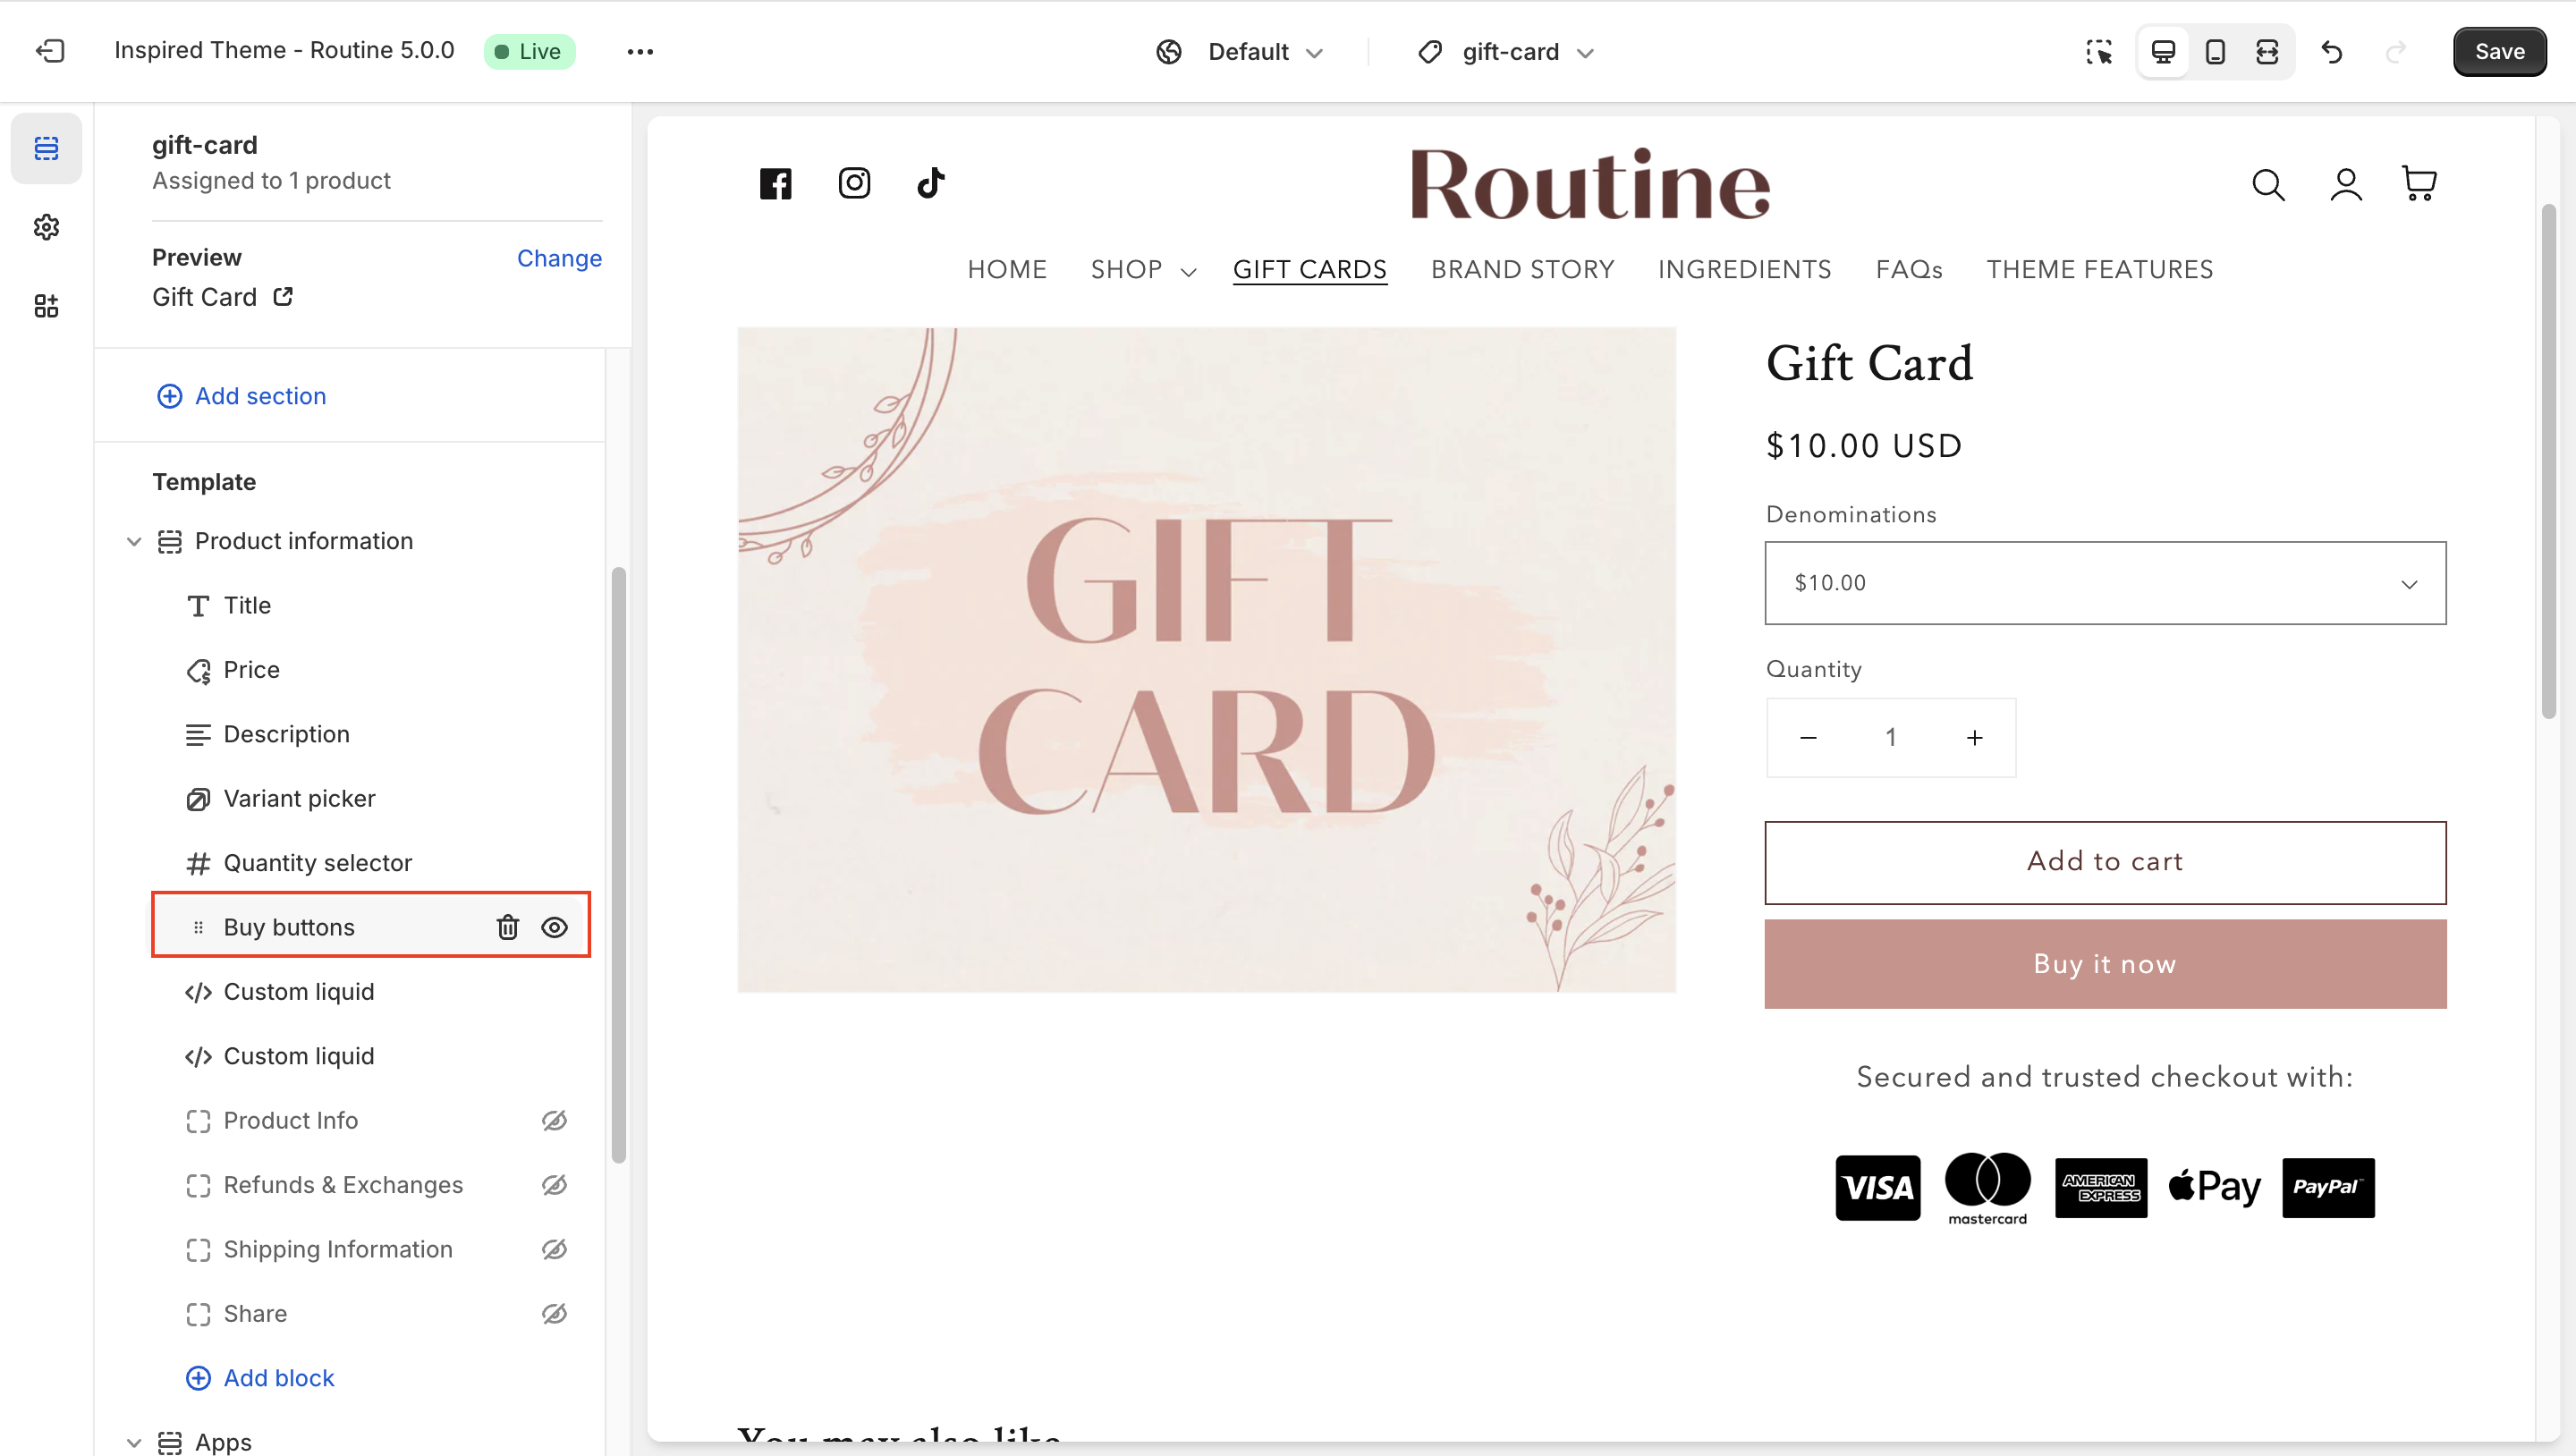The height and width of the screenshot is (1456, 2576).
Task: Select the Variant picker block
Action: [299, 798]
